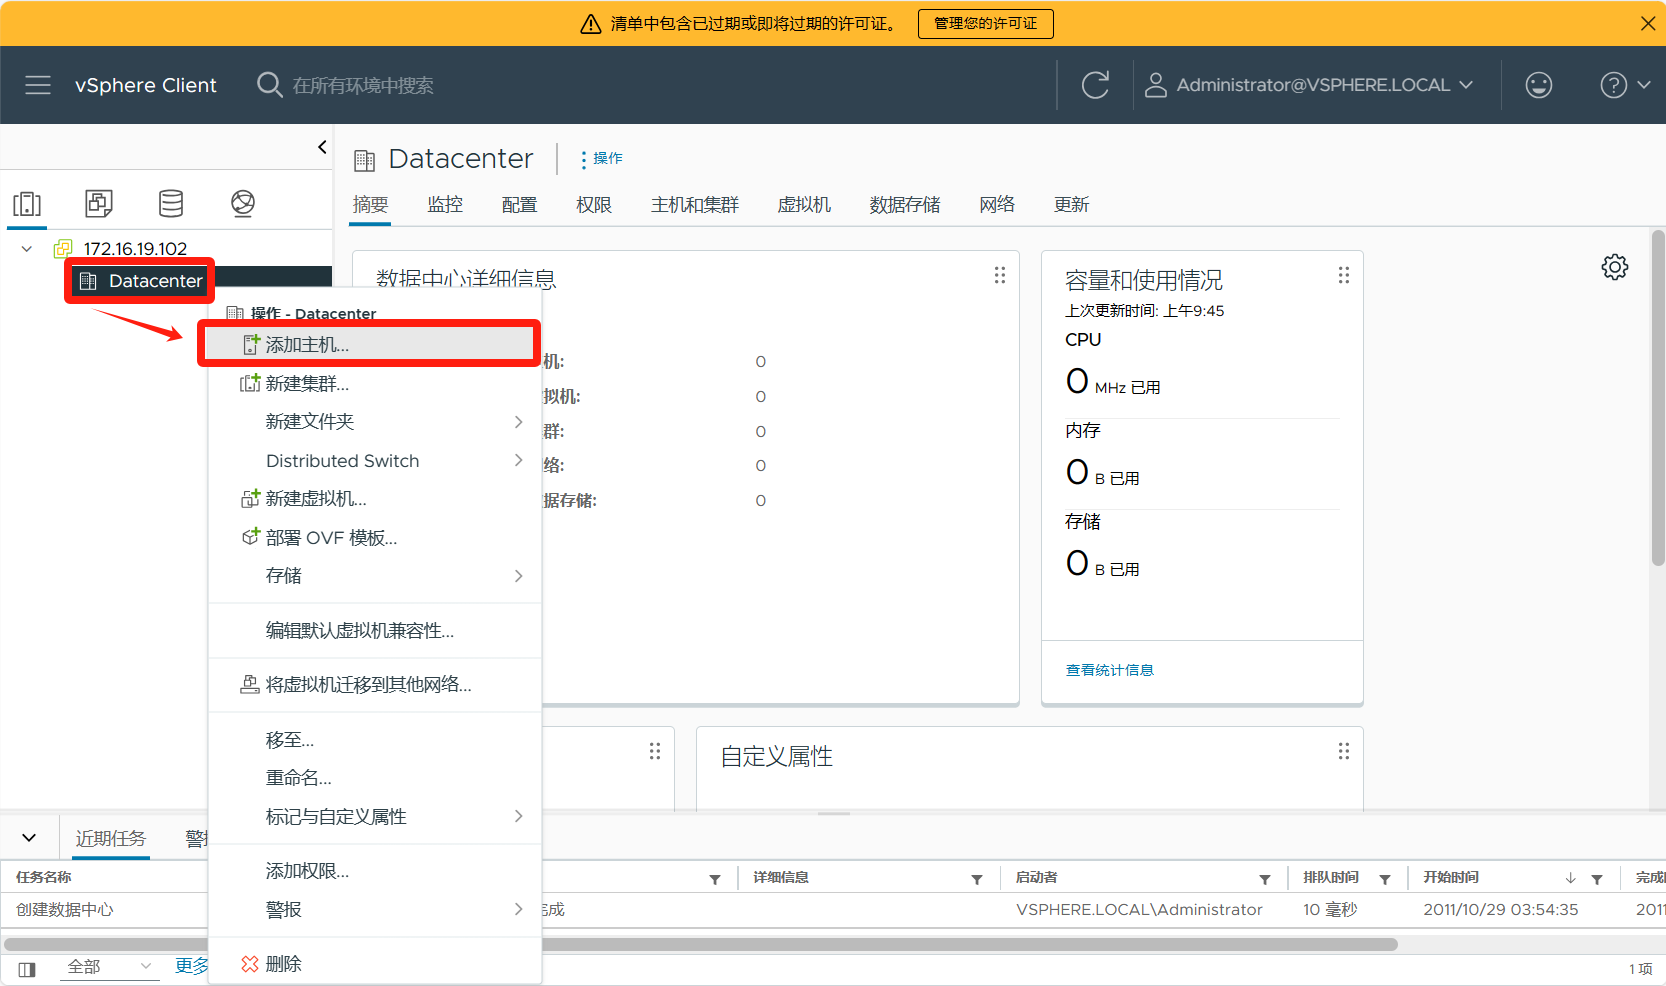Collapse the left navigation sidebar
Screen dimensions: 1666x986
pos(322,147)
